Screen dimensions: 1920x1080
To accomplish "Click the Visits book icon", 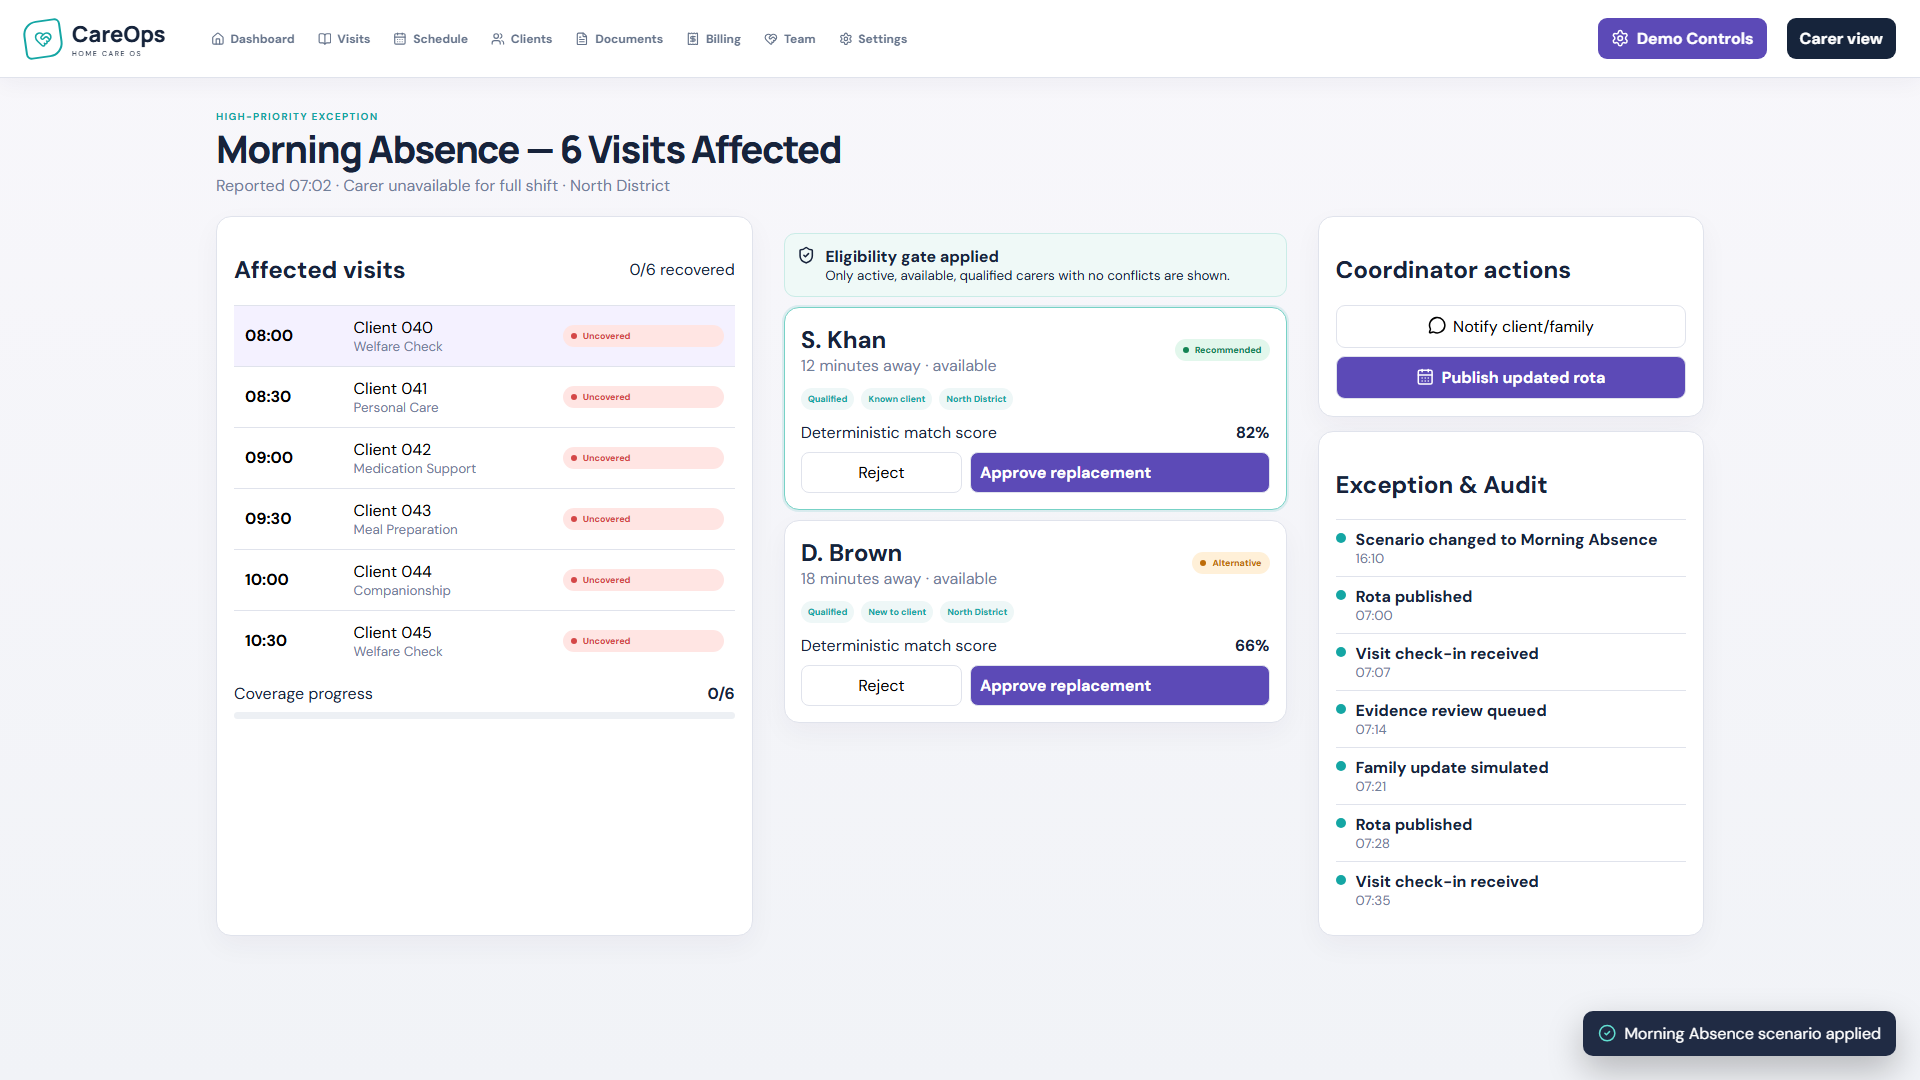I will coord(325,39).
